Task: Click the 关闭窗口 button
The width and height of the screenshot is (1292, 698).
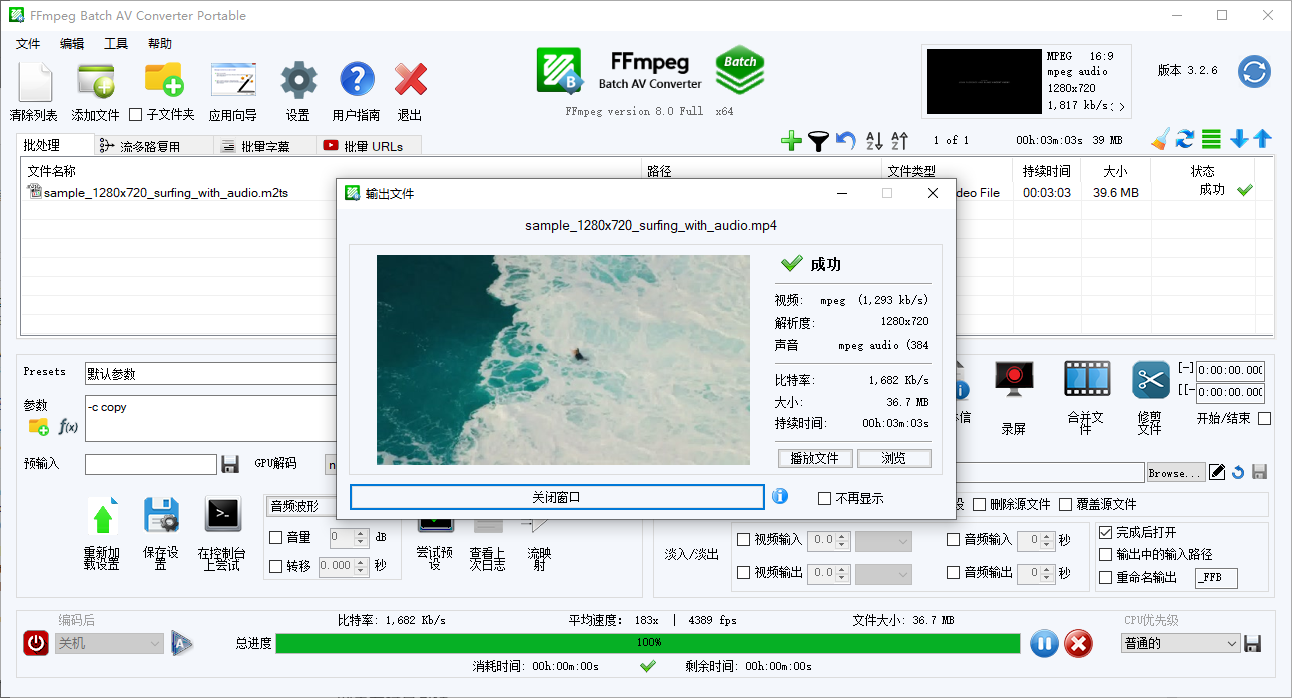Action: [x=557, y=496]
